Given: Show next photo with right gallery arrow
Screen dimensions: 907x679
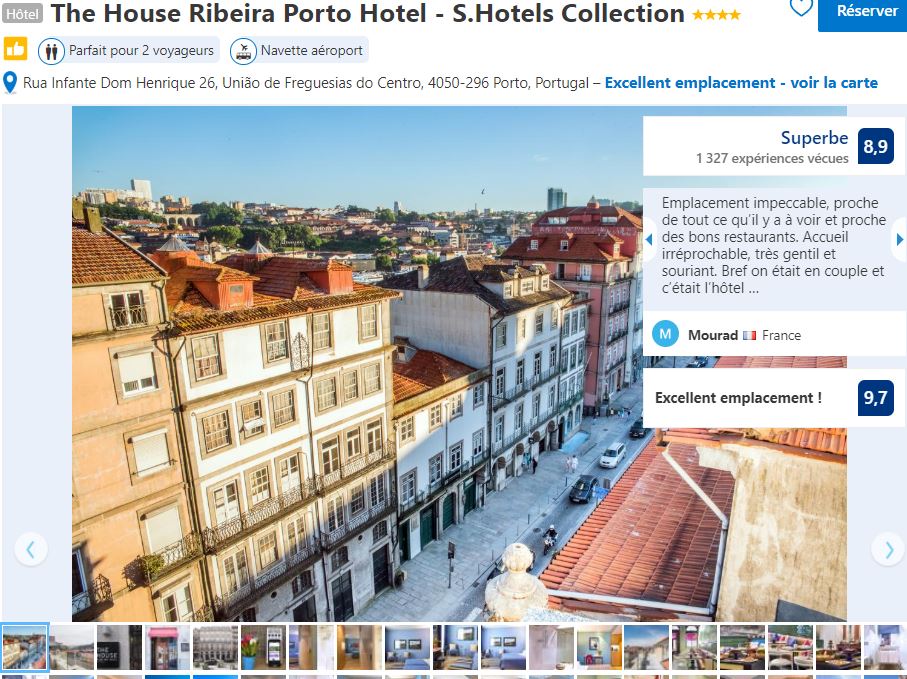Looking at the screenshot, I should click(888, 549).
